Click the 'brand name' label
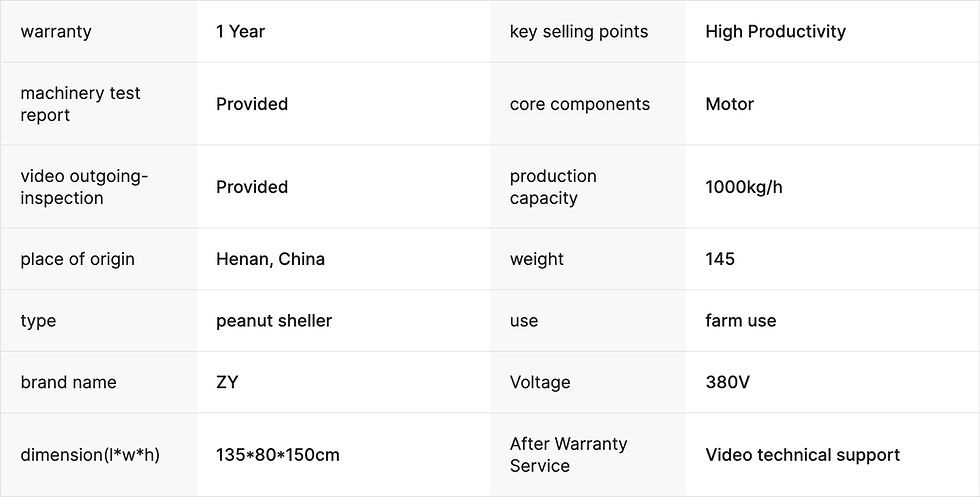Viewport: 980px width, 497px height. [68, 382]
